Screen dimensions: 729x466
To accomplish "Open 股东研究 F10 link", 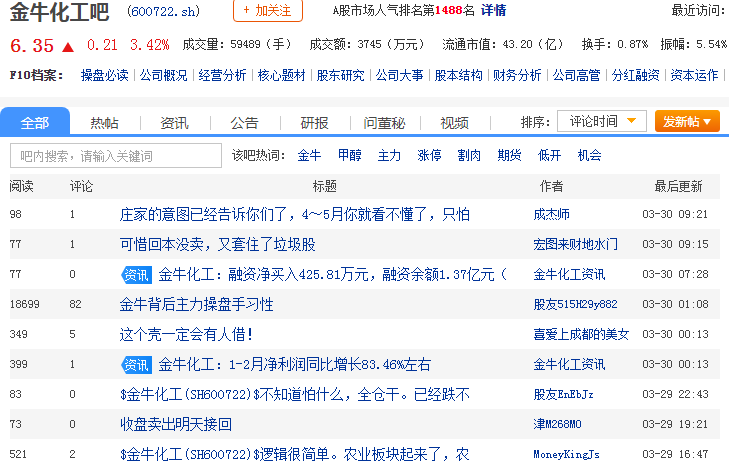I will coord(340,75).
